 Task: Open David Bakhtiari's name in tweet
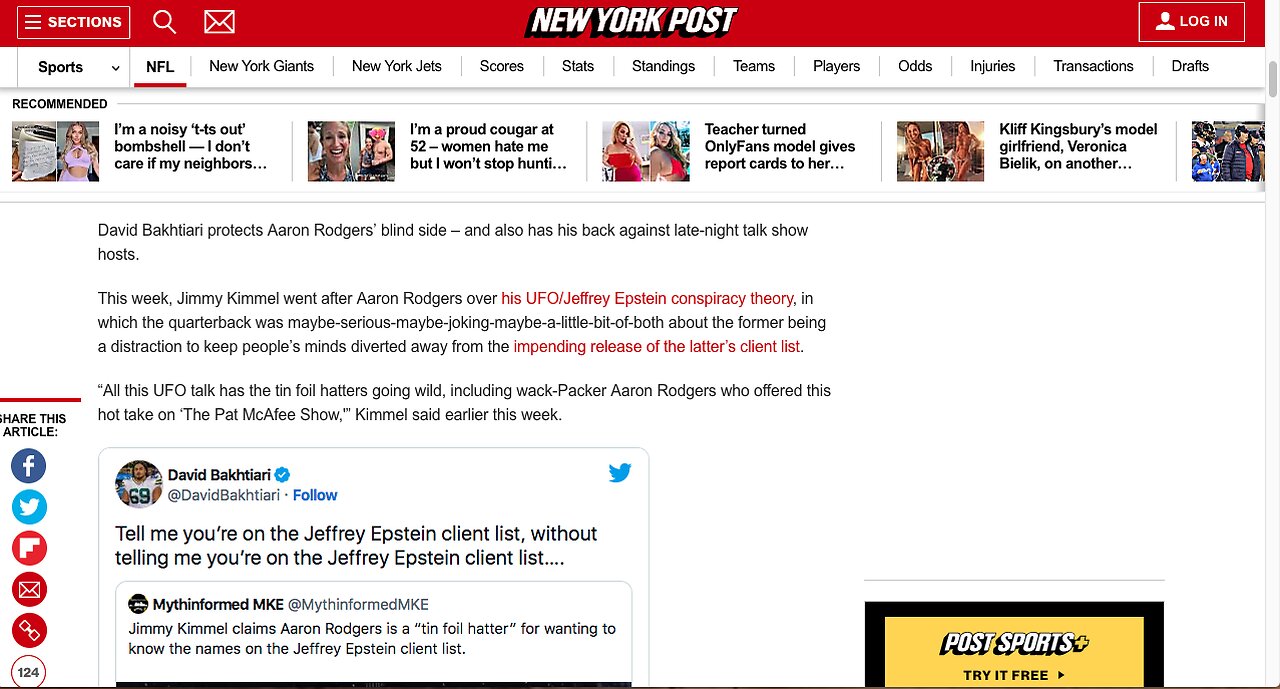point(219,475)
